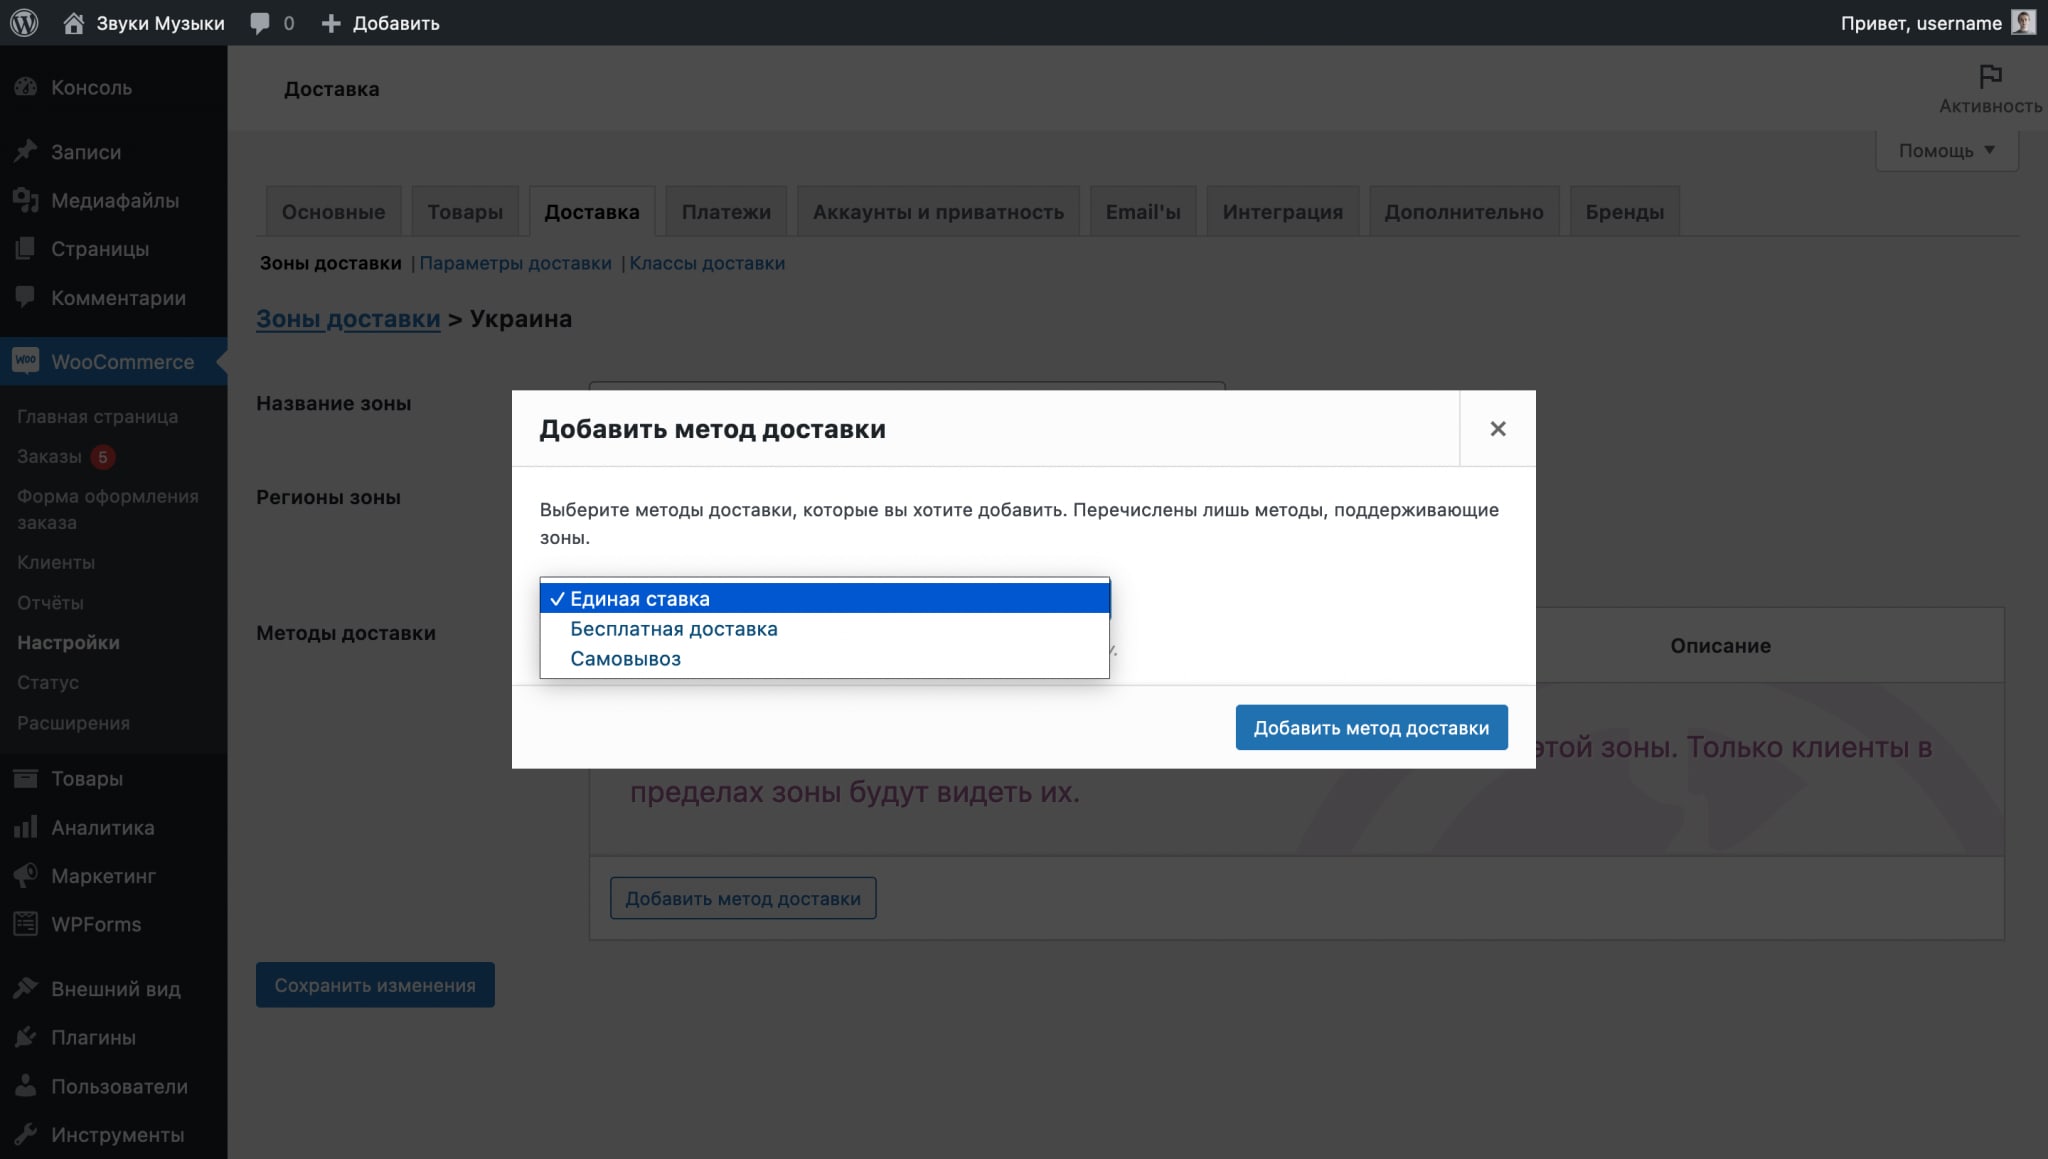Open Классы доставки sublink
This screenshot has height=1159, width=2048.
click(707, 263)
